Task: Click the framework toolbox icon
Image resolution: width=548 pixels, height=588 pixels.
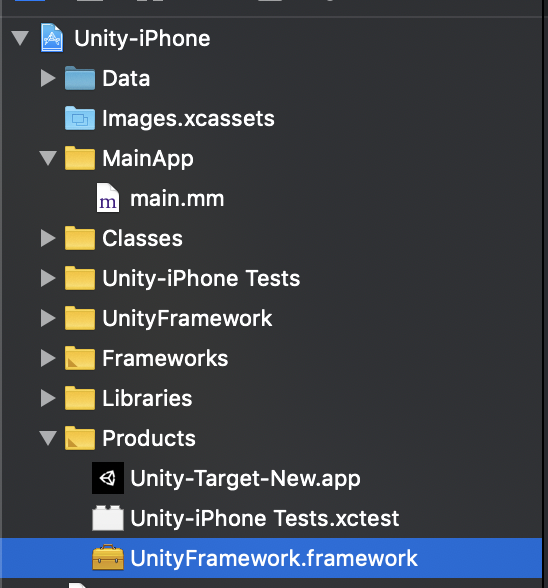Action: tap(108, 558)
